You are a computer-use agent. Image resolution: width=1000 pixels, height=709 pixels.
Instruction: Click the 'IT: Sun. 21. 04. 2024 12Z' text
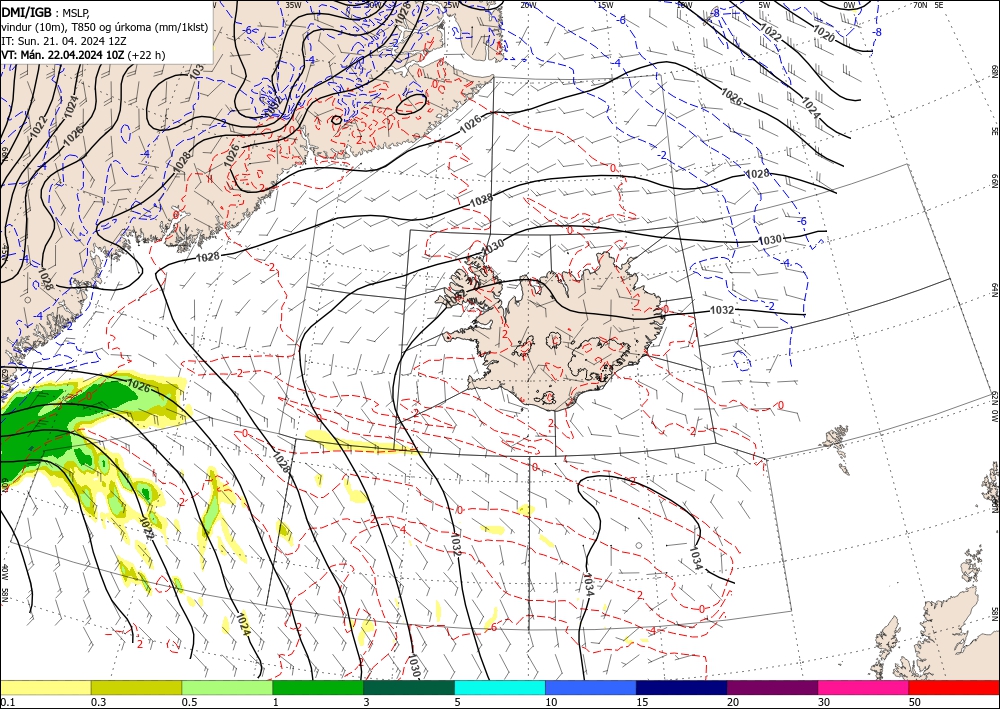[x=64, y=41]
